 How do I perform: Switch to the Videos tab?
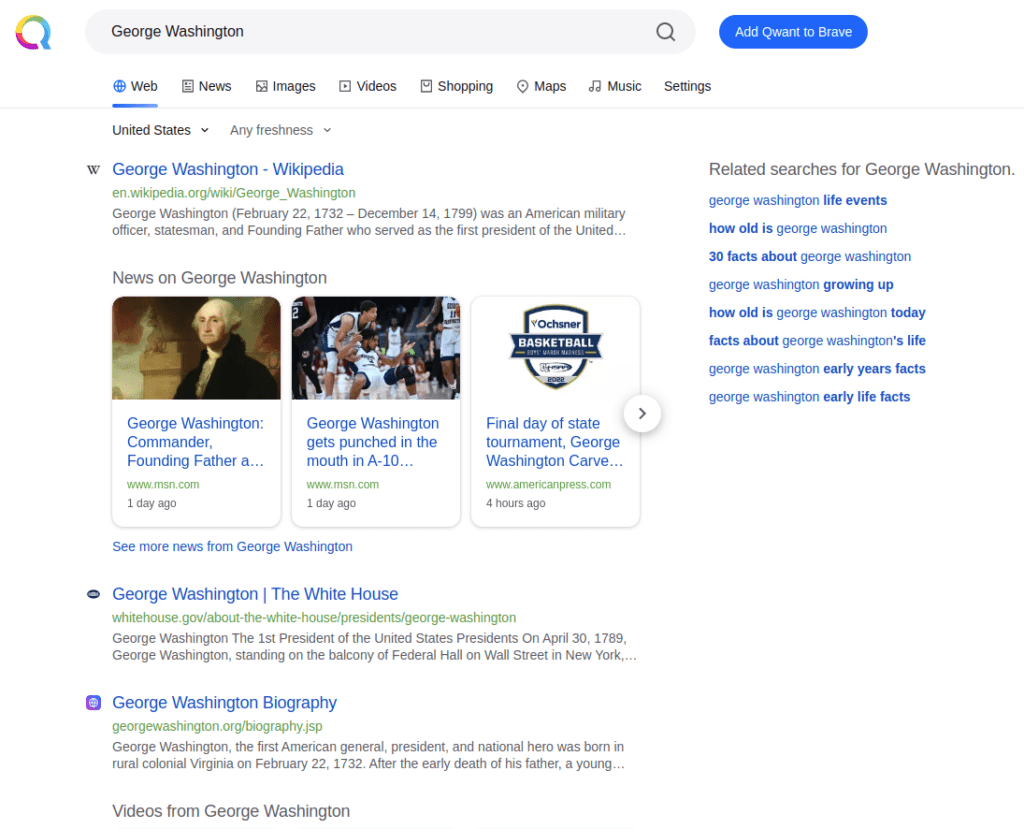pos(368,86)
